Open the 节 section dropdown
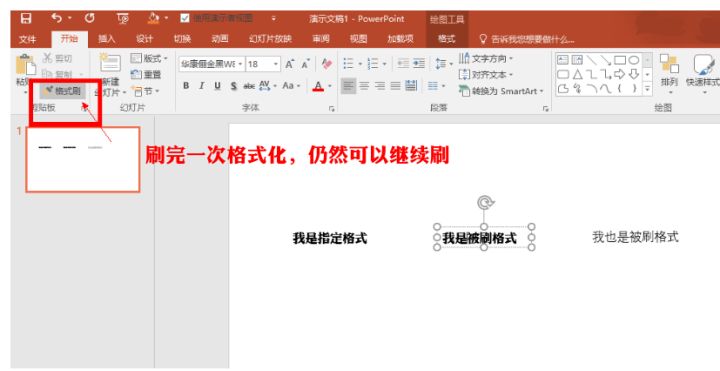Viewport: 720px width, 371px height. 146,91
